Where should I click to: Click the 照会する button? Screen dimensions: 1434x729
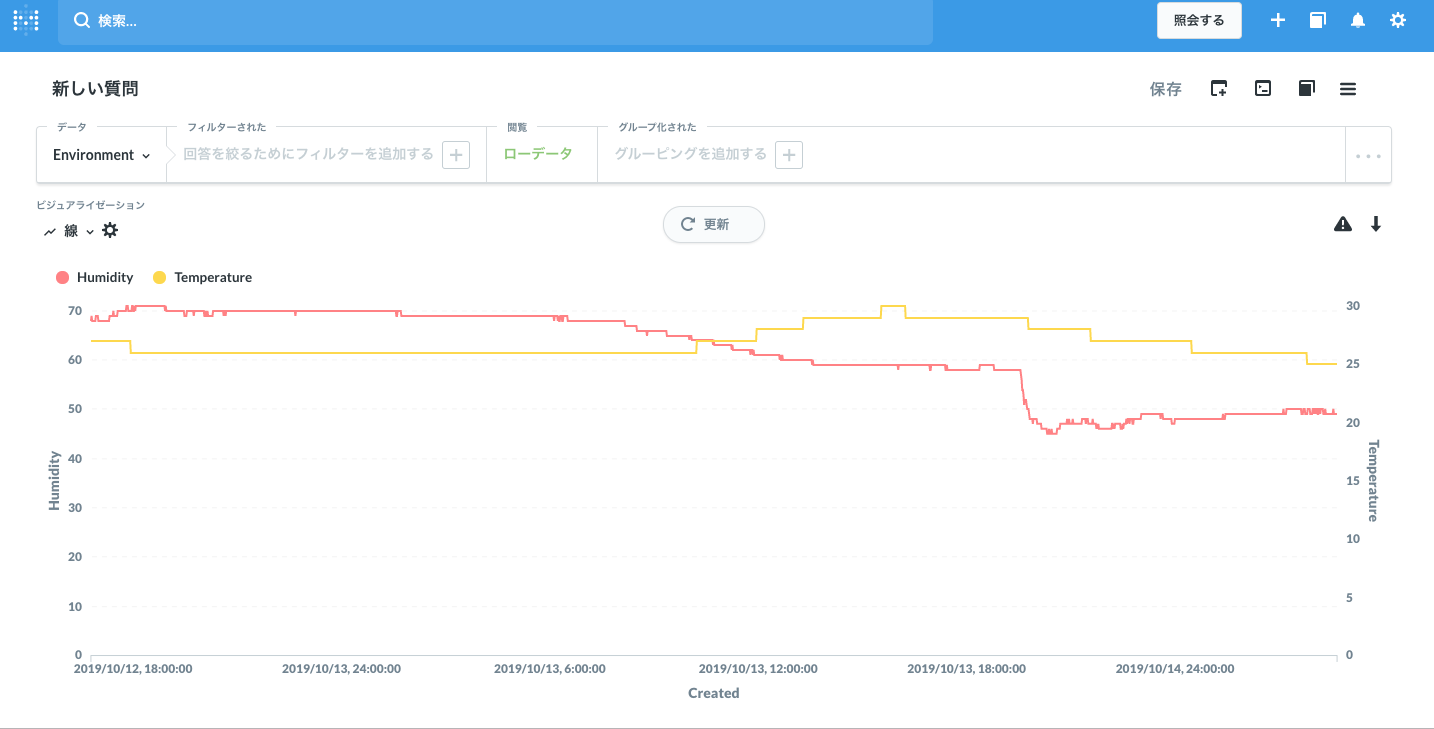(1199, 20)
